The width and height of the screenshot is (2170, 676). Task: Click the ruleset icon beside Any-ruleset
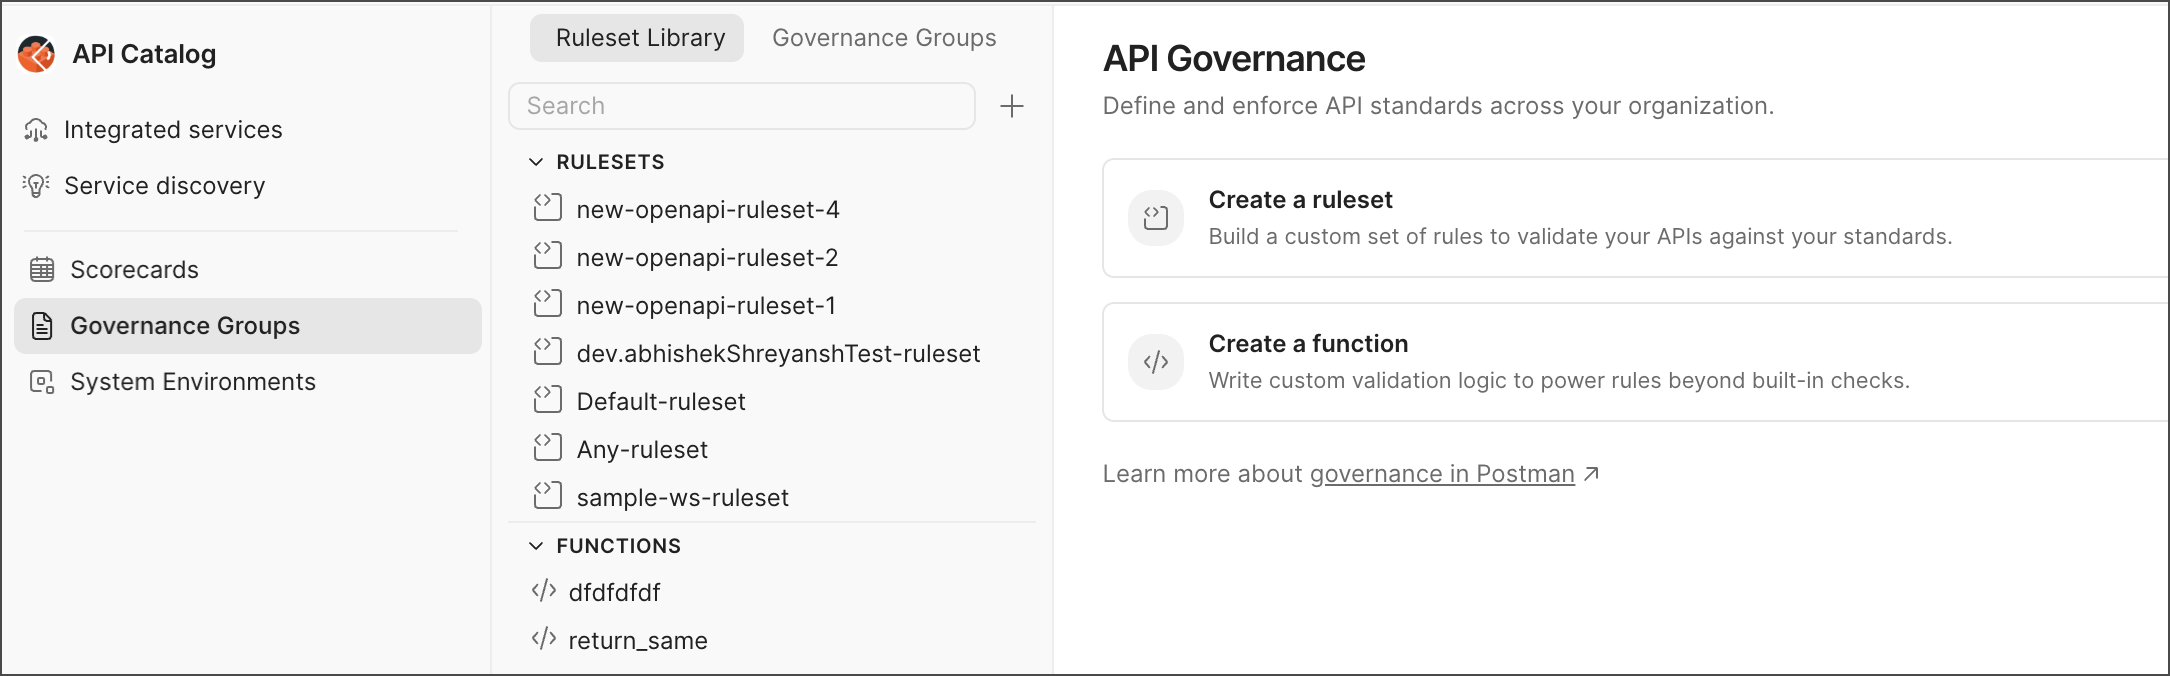(x=548, y=448)
